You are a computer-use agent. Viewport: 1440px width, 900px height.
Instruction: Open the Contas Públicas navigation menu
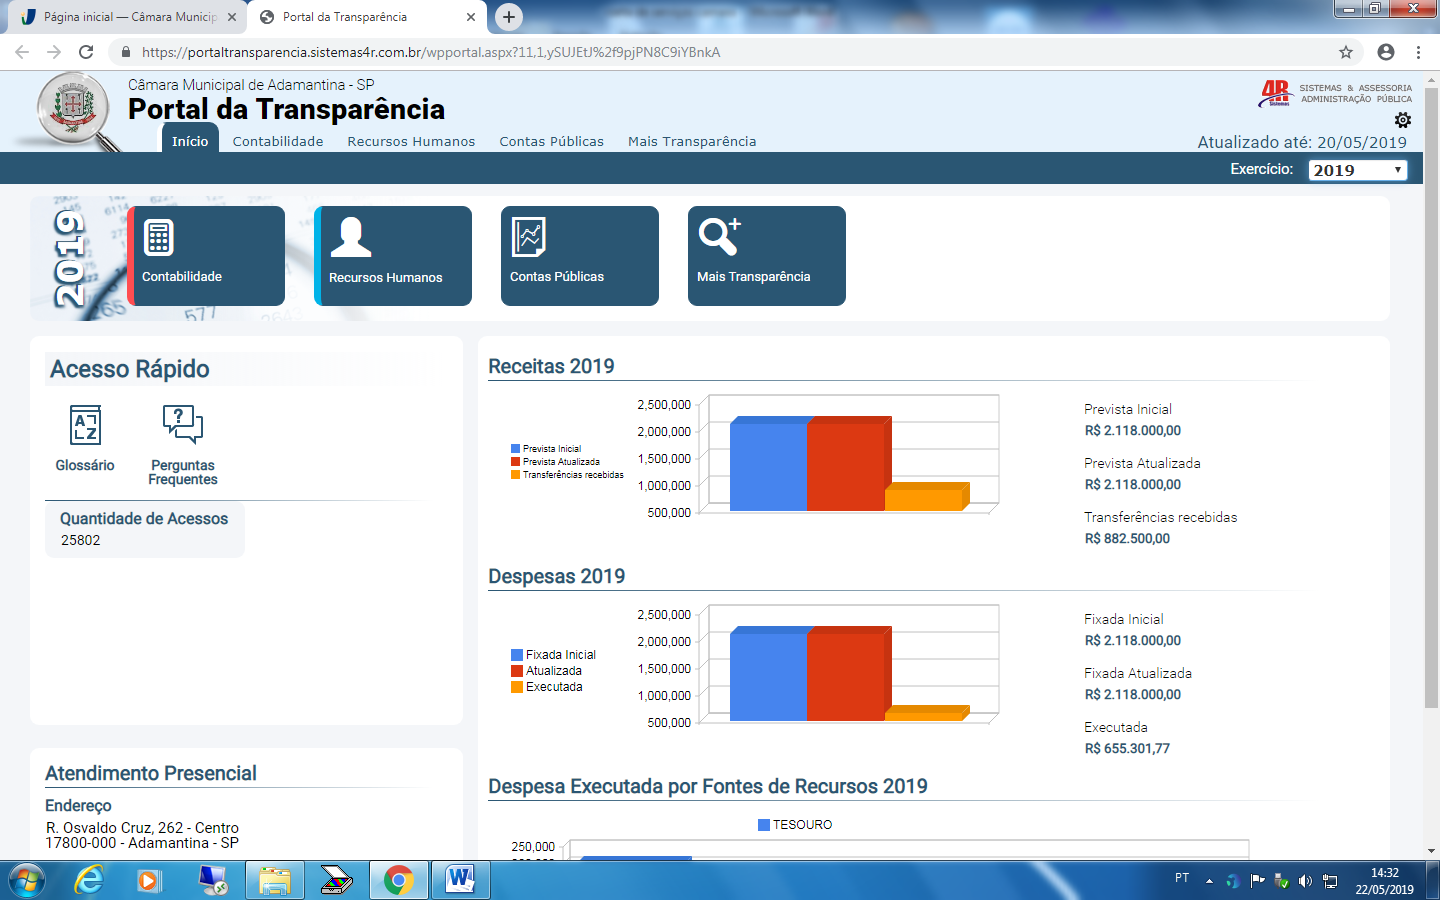(551, 141)
